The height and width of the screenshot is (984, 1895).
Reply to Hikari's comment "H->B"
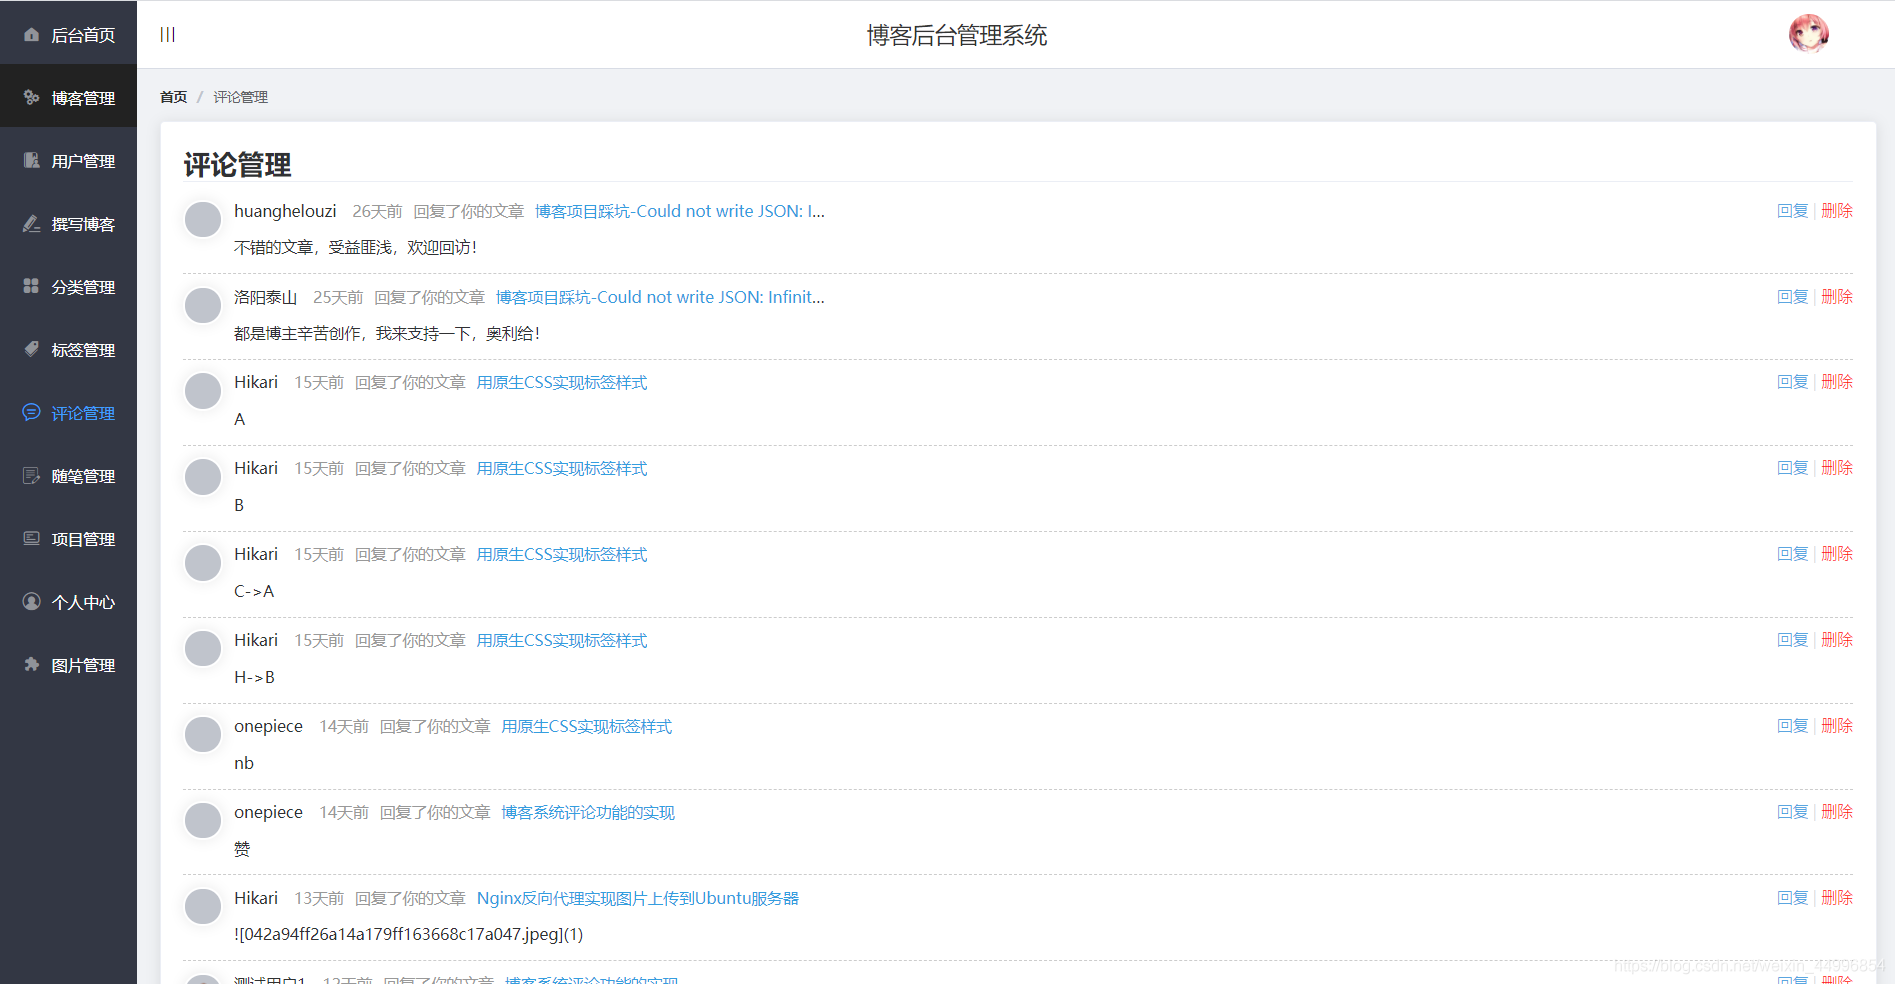click(1793, 640)
